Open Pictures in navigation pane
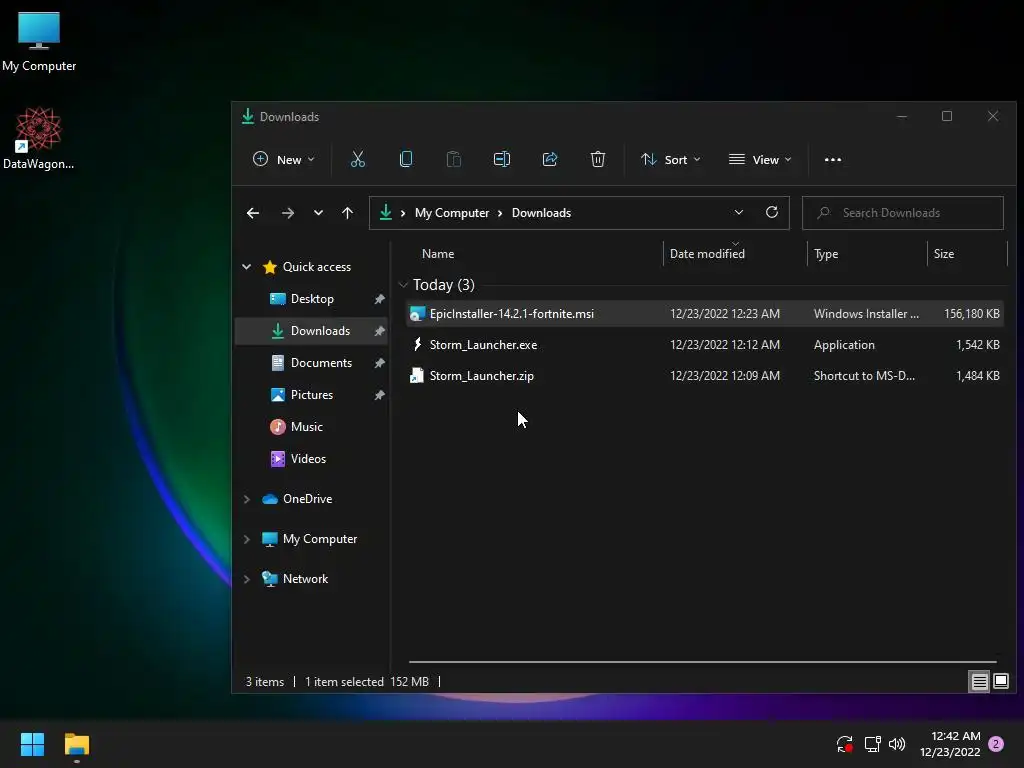Screen dimensions: 1024x768 point(312,394)
